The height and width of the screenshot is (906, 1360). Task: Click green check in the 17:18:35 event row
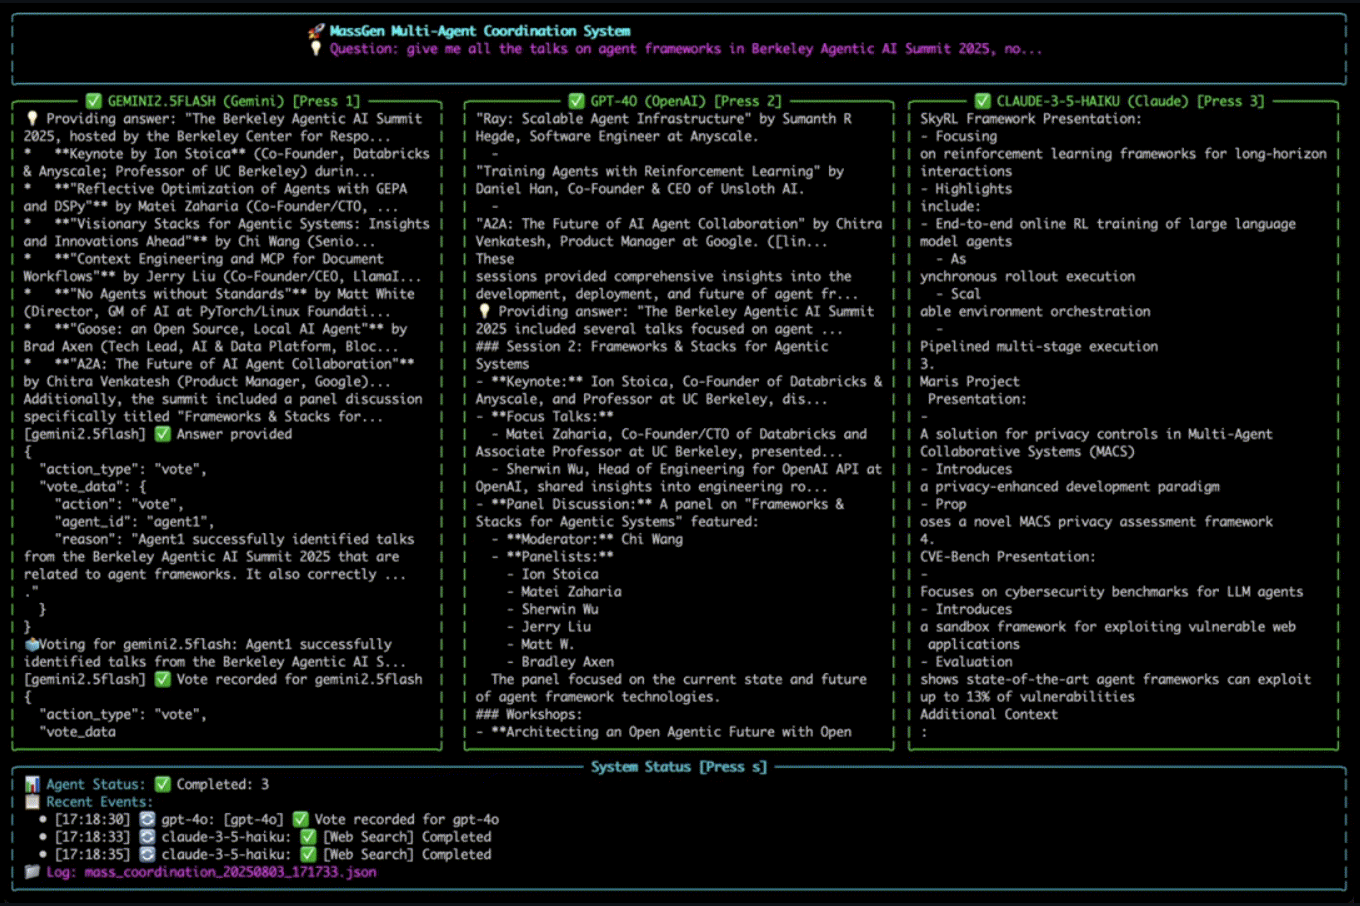308,855
